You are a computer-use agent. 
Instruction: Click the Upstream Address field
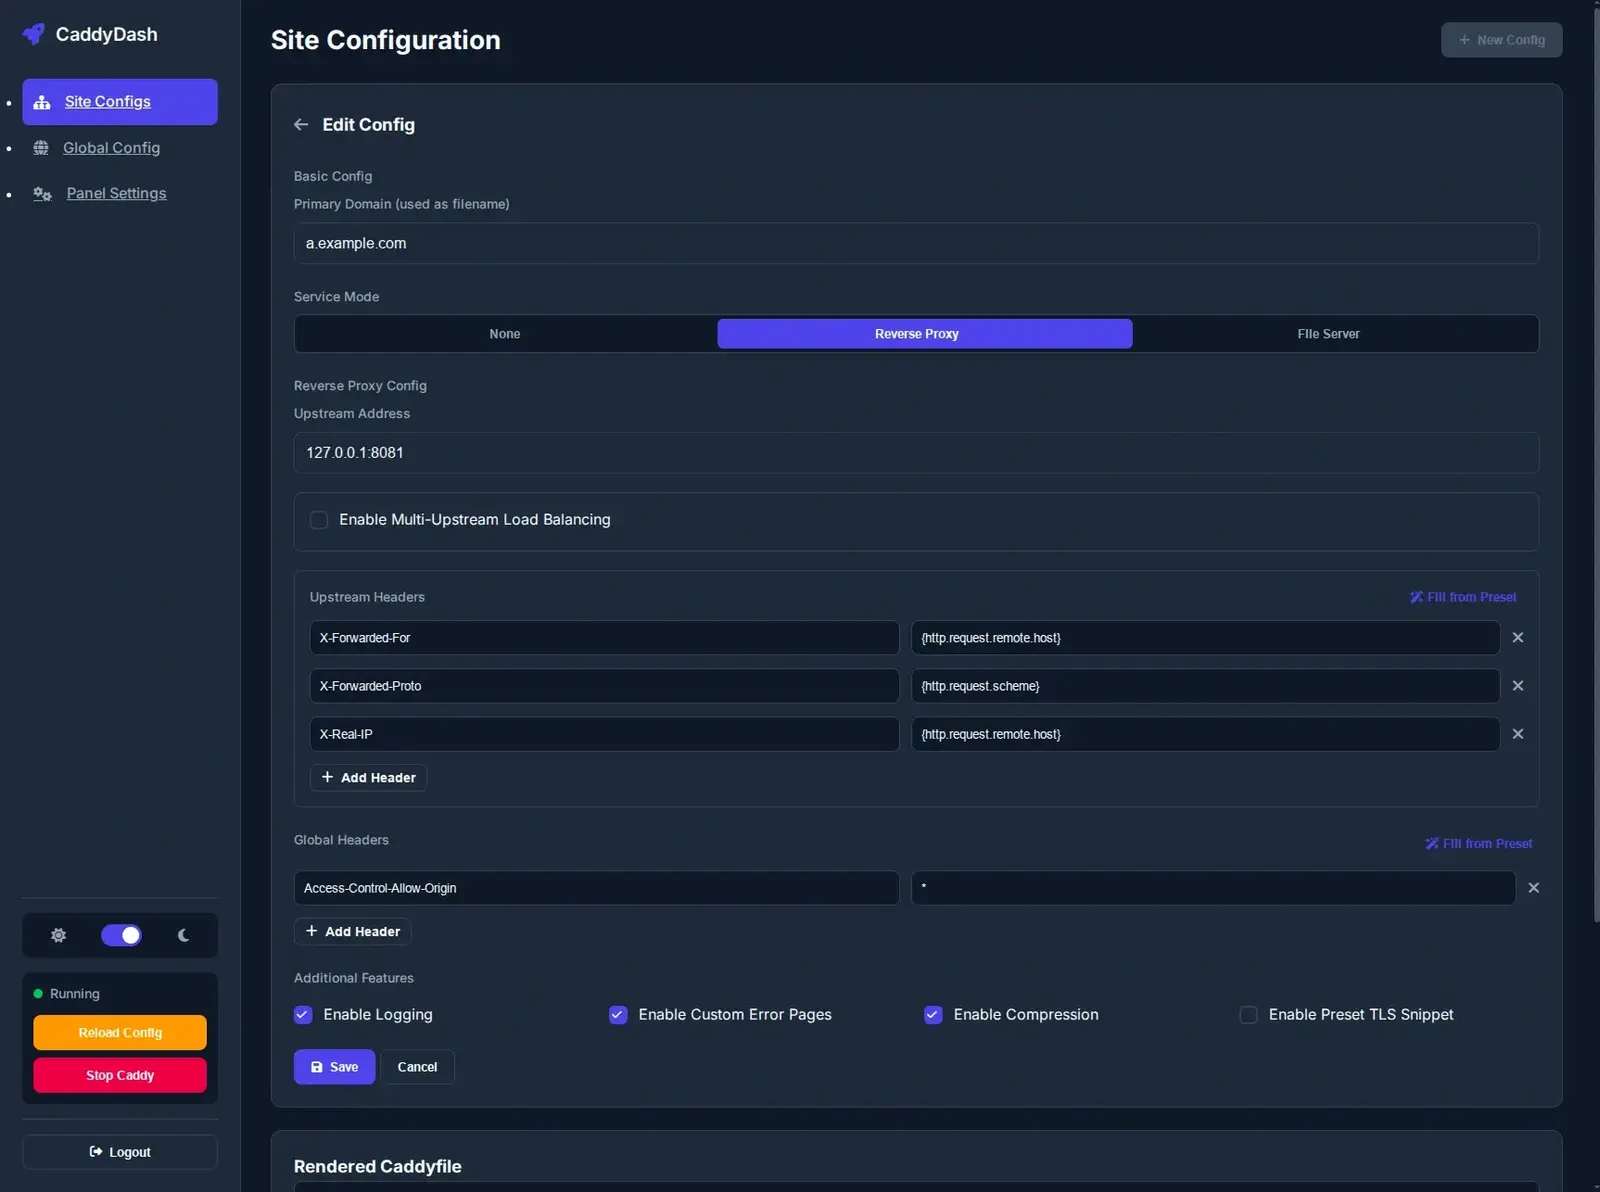[x=916, y=453]
